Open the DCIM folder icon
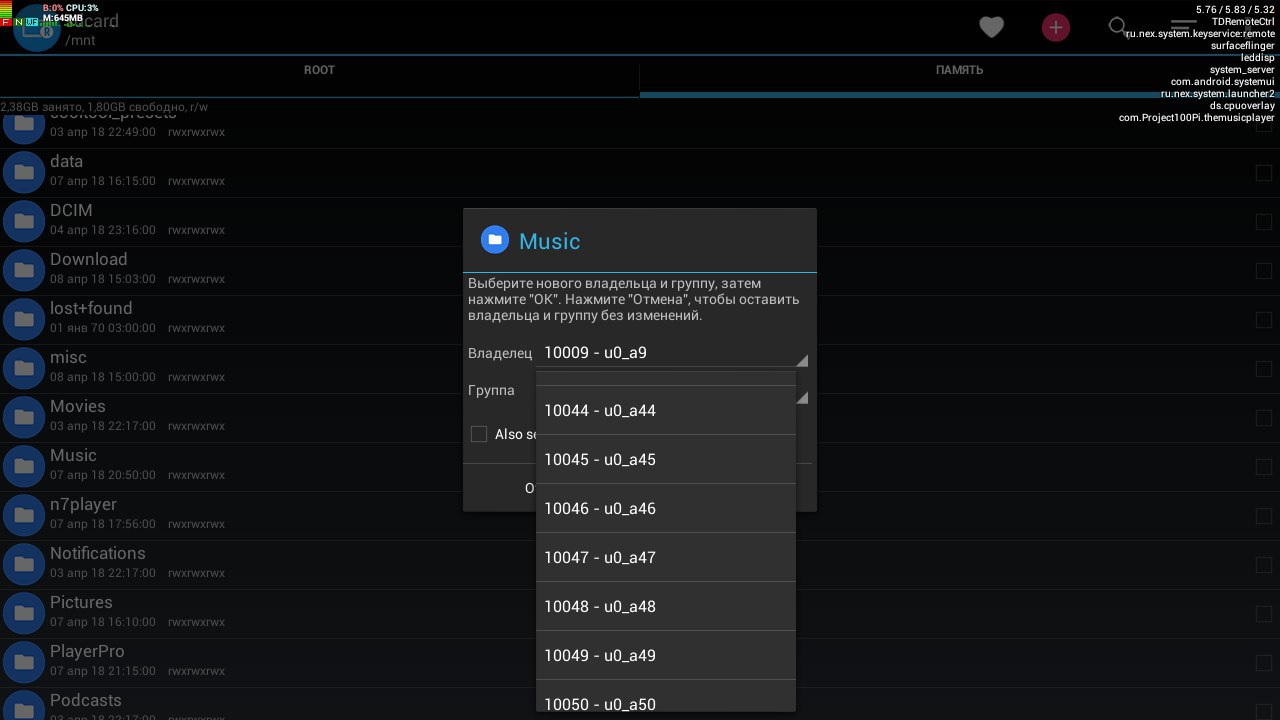 [x=23, y=221]
